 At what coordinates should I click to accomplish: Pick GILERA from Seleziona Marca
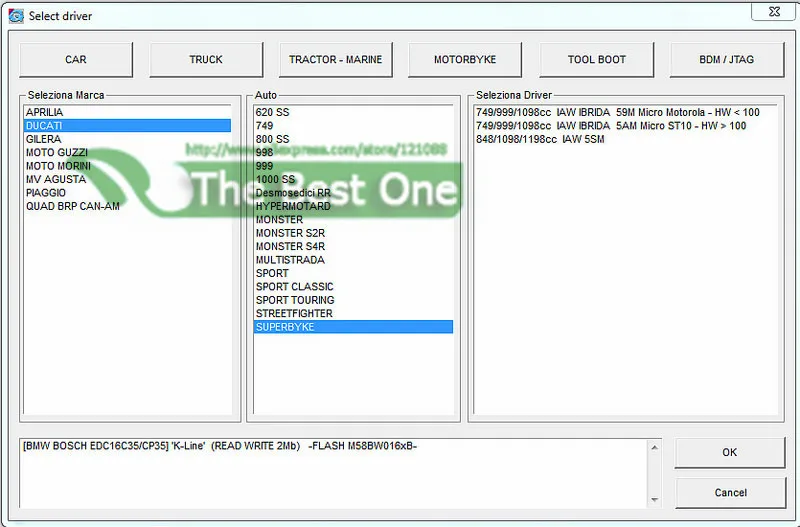pos(127,139)
